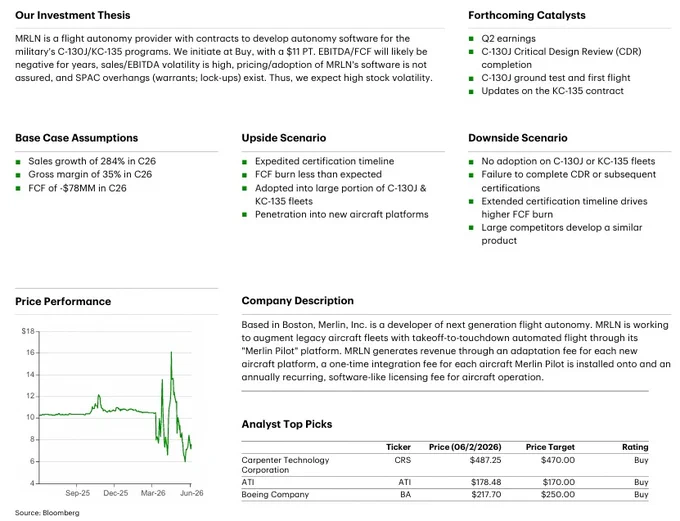Click the 'Company Description' heading
This screenshot has width=680, height=521.
(298, 301)
